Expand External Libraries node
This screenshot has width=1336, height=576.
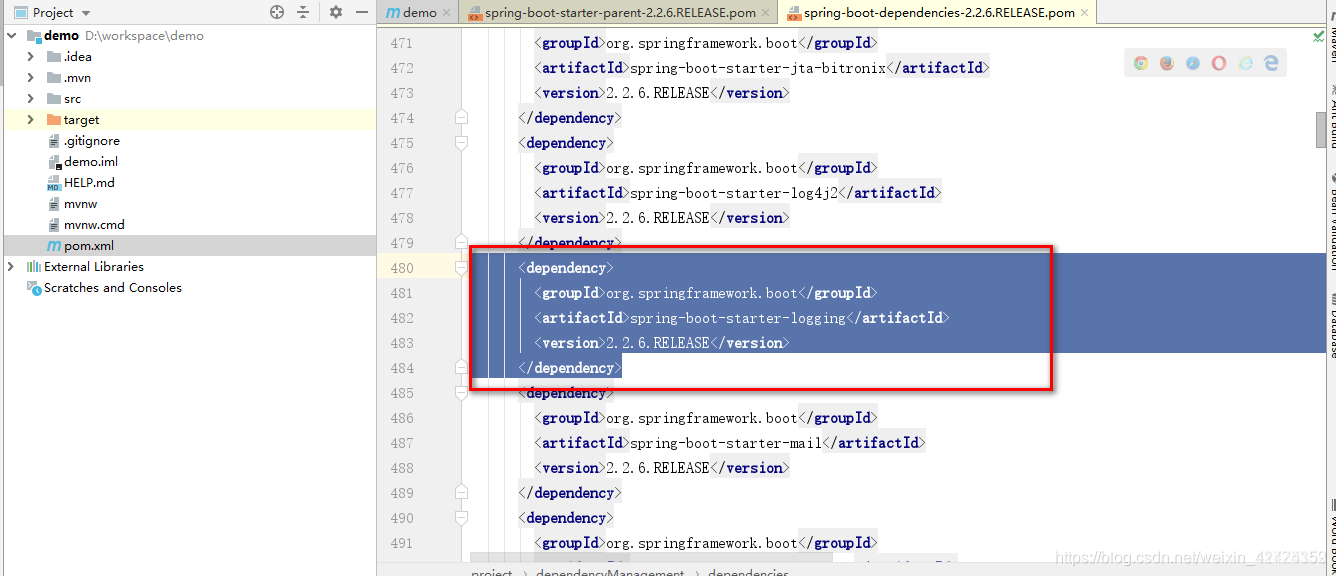11,267
